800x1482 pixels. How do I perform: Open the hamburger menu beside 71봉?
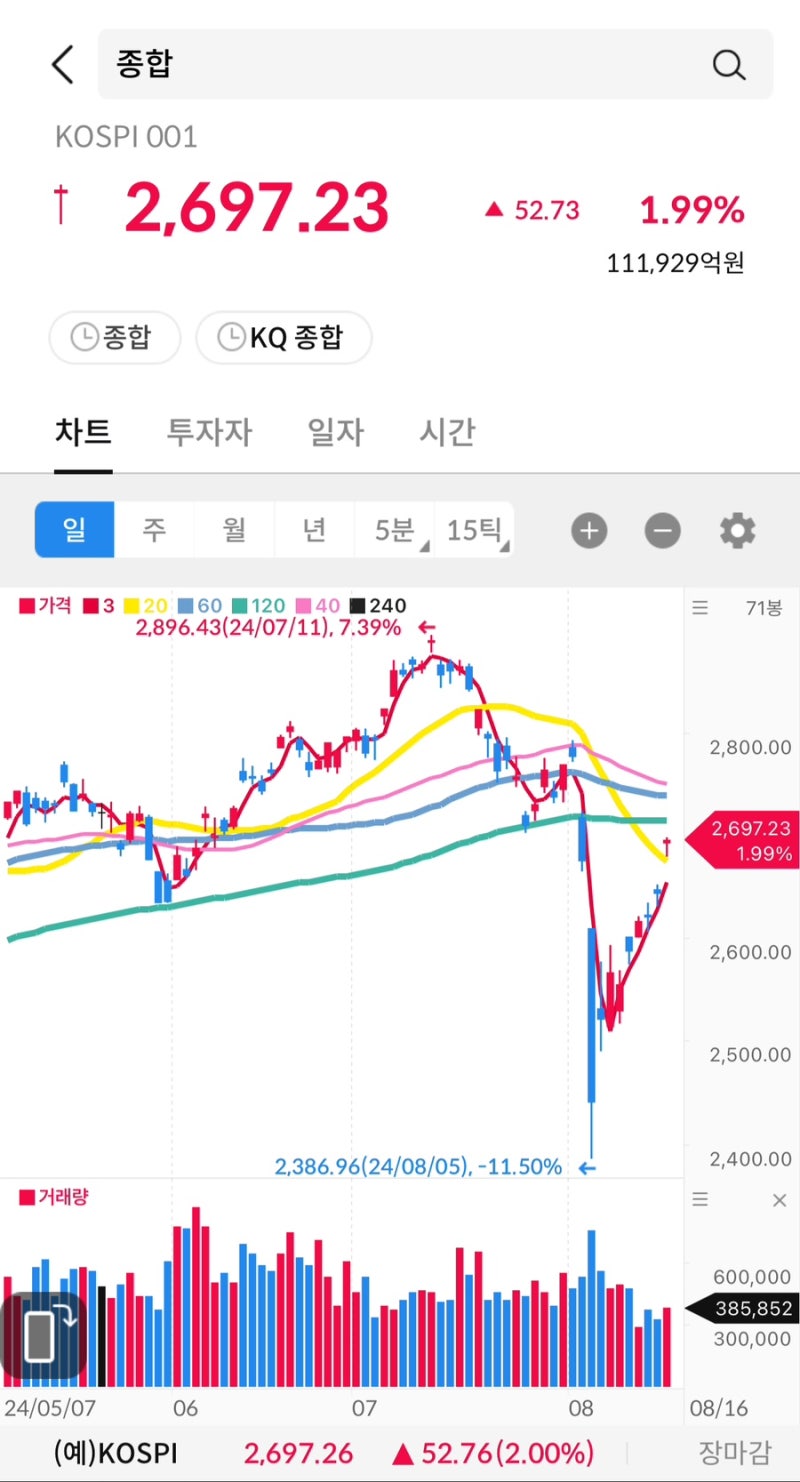click(699, 607)
